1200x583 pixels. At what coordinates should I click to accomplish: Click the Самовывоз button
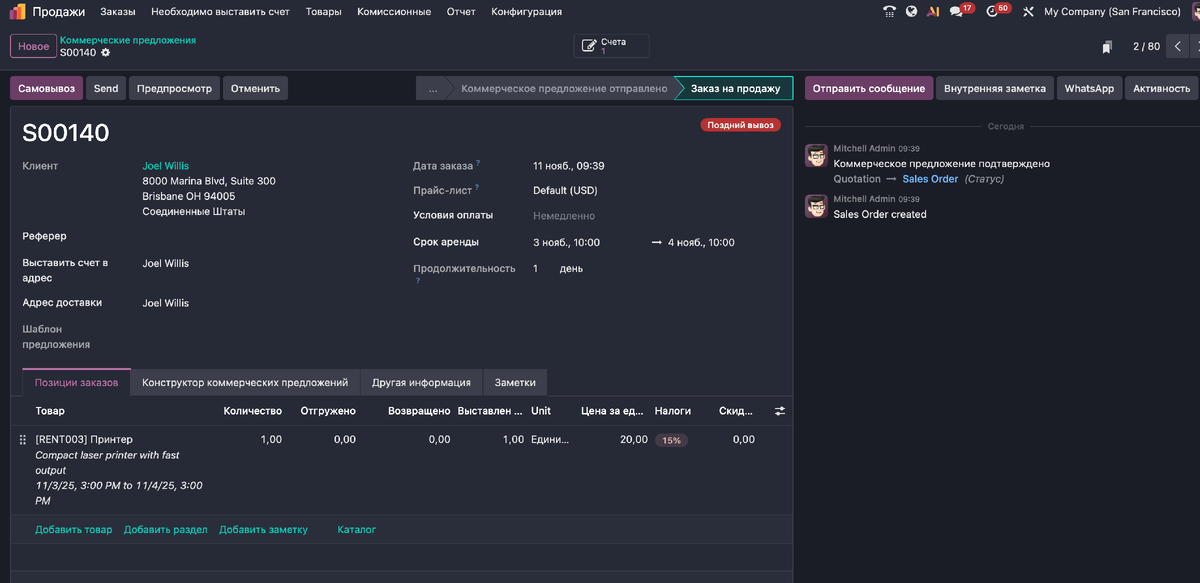click(x=46, y=88)
